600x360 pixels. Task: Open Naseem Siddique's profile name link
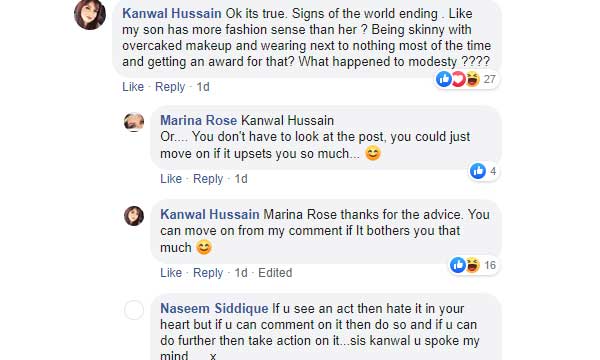pos(214,308)
